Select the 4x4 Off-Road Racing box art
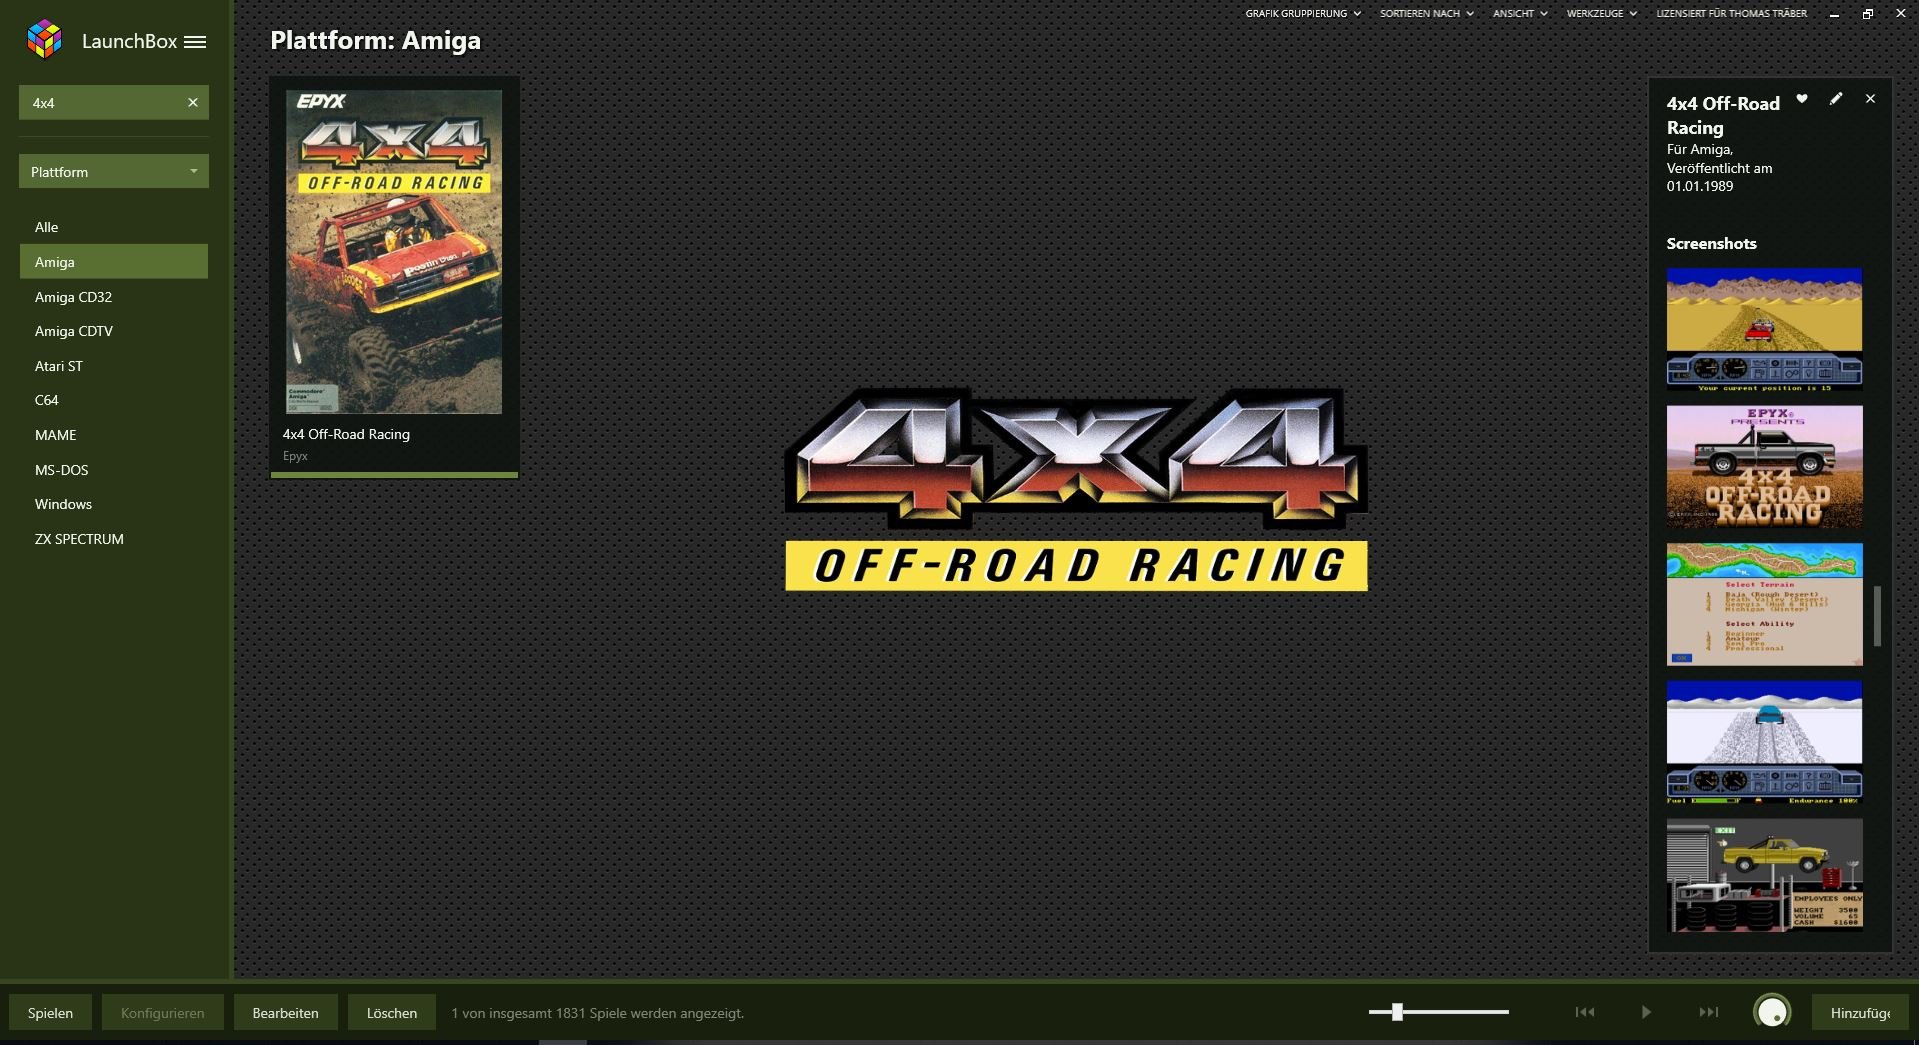The height and width of the screenshot is (1045, 1919). pyautogui.click(x=394, y=252)
